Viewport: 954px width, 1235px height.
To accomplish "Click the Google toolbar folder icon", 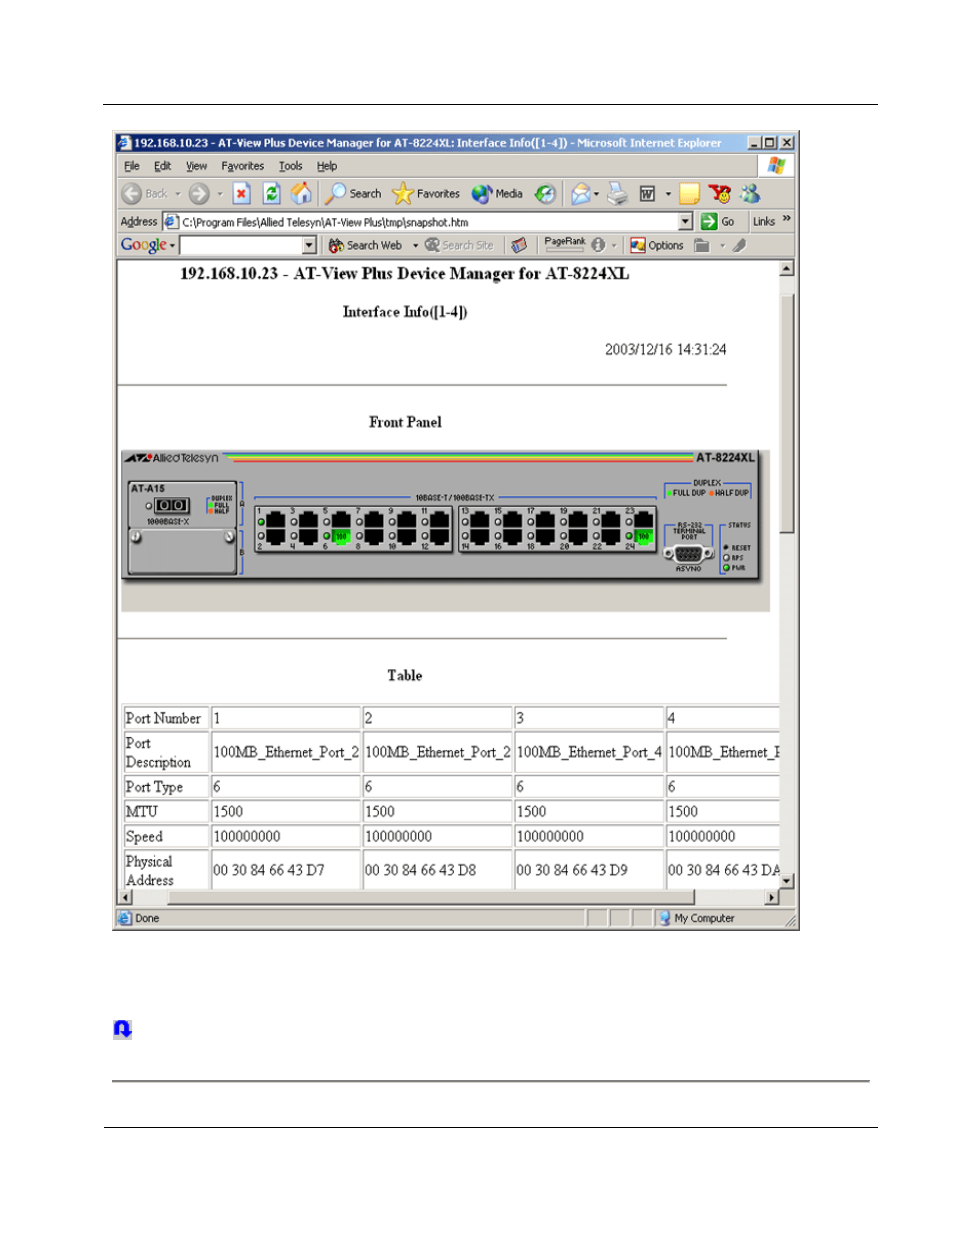I will (702, 245).
